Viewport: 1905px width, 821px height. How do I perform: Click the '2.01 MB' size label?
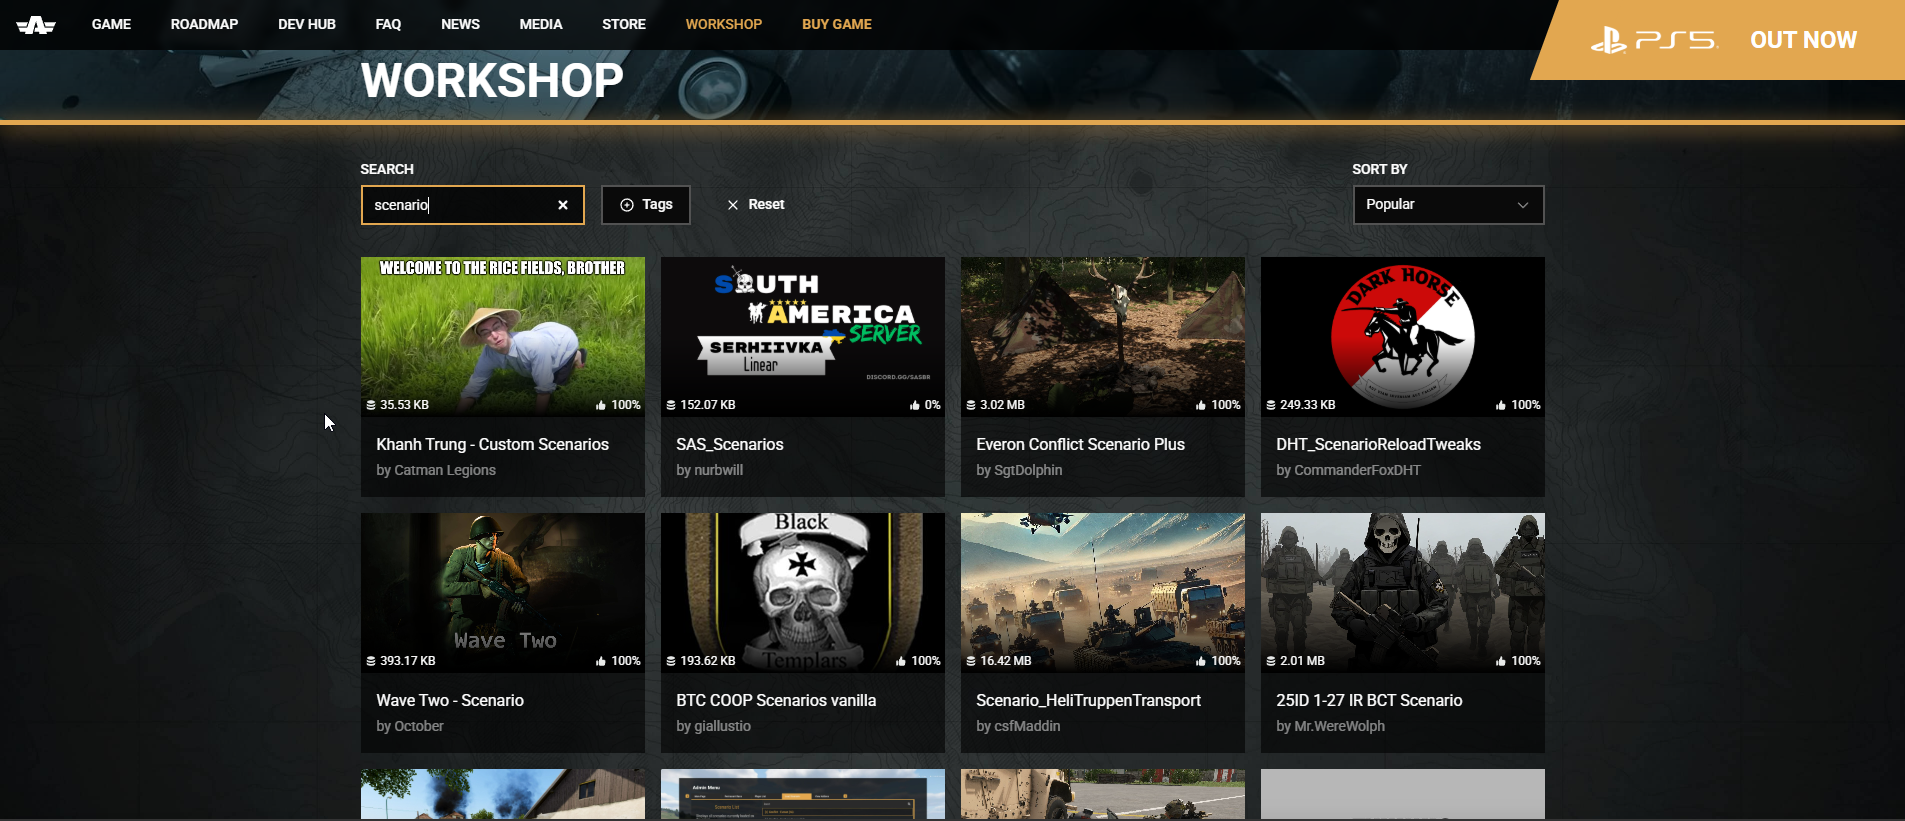pyautogui.click(x=1302, y=661)
